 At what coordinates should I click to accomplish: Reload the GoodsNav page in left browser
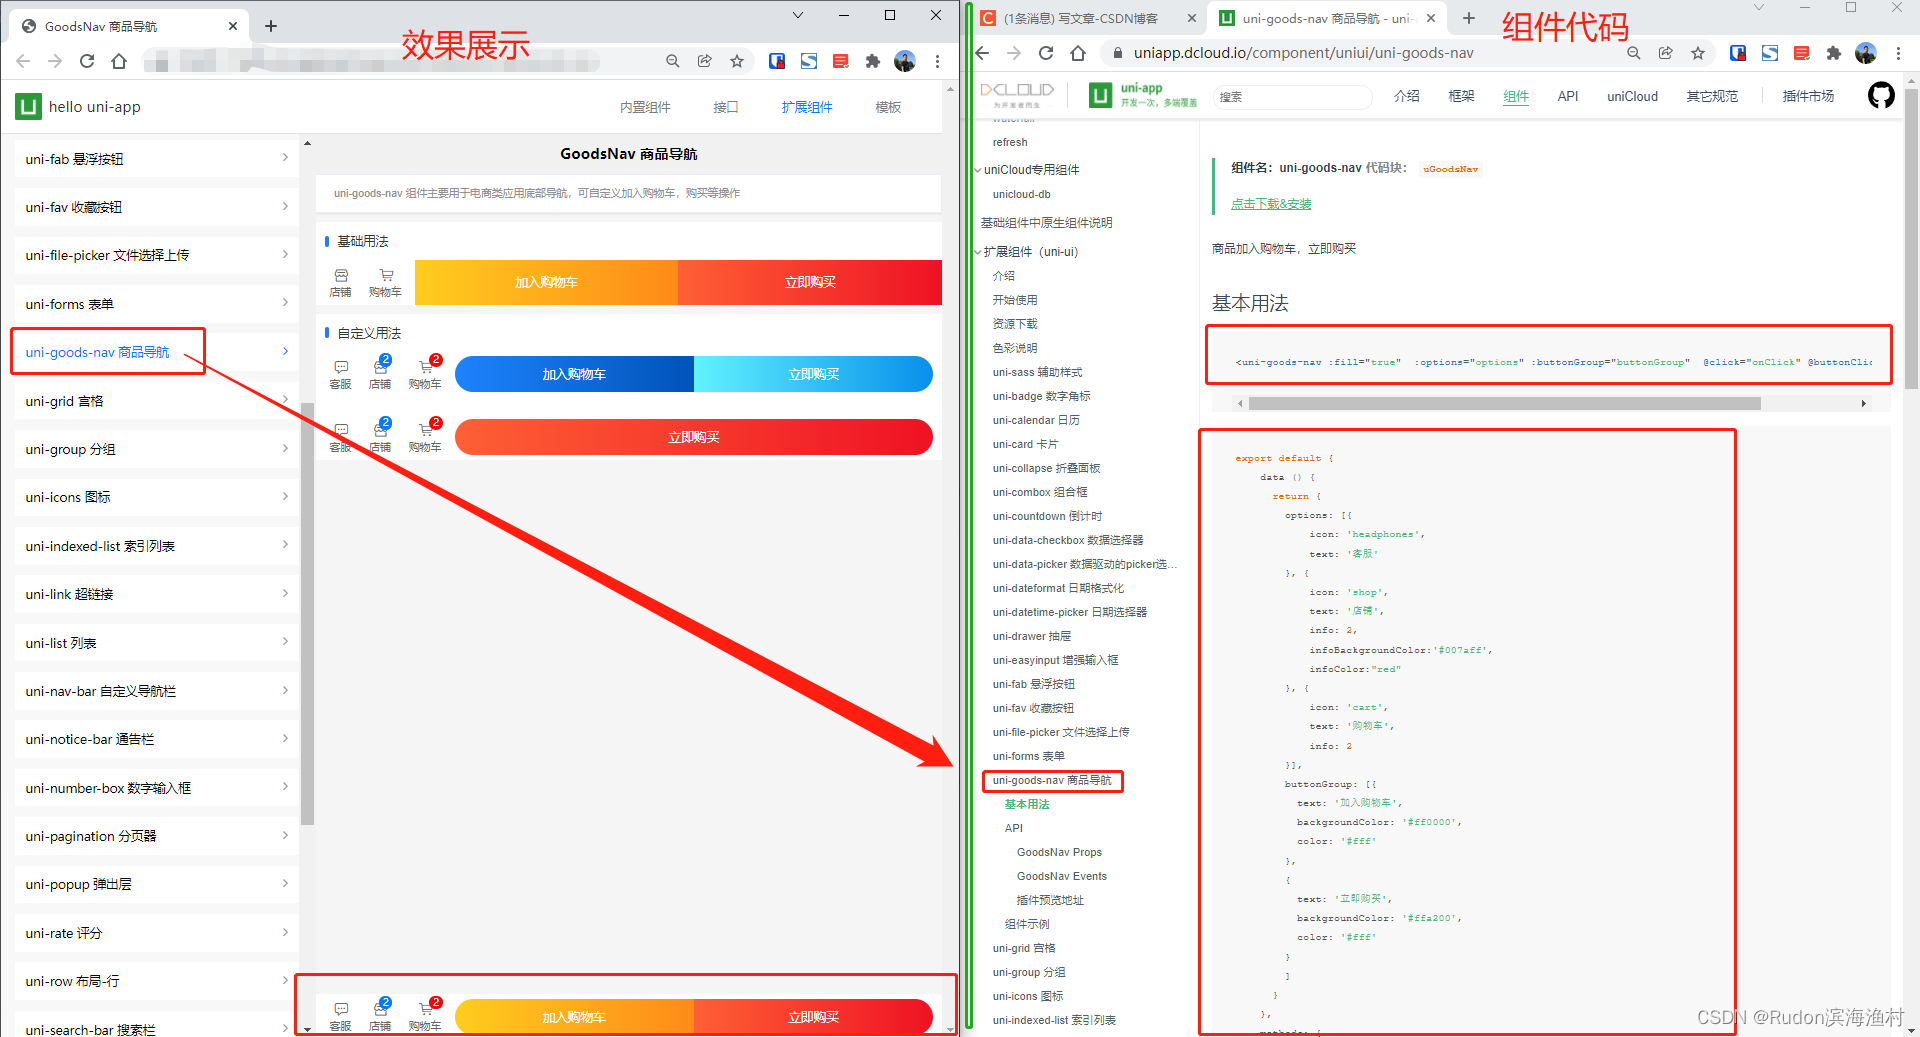tap(87, 61)
